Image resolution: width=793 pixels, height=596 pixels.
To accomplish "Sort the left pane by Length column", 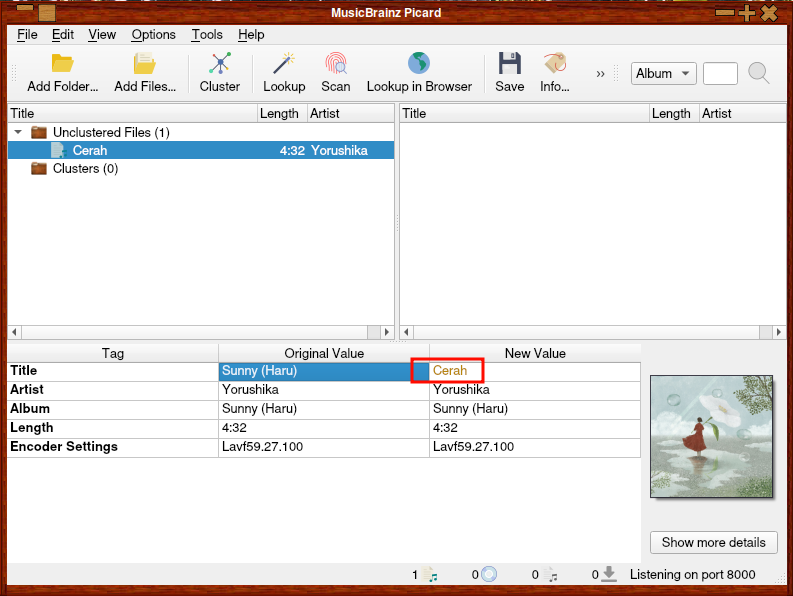I will 280,113.
